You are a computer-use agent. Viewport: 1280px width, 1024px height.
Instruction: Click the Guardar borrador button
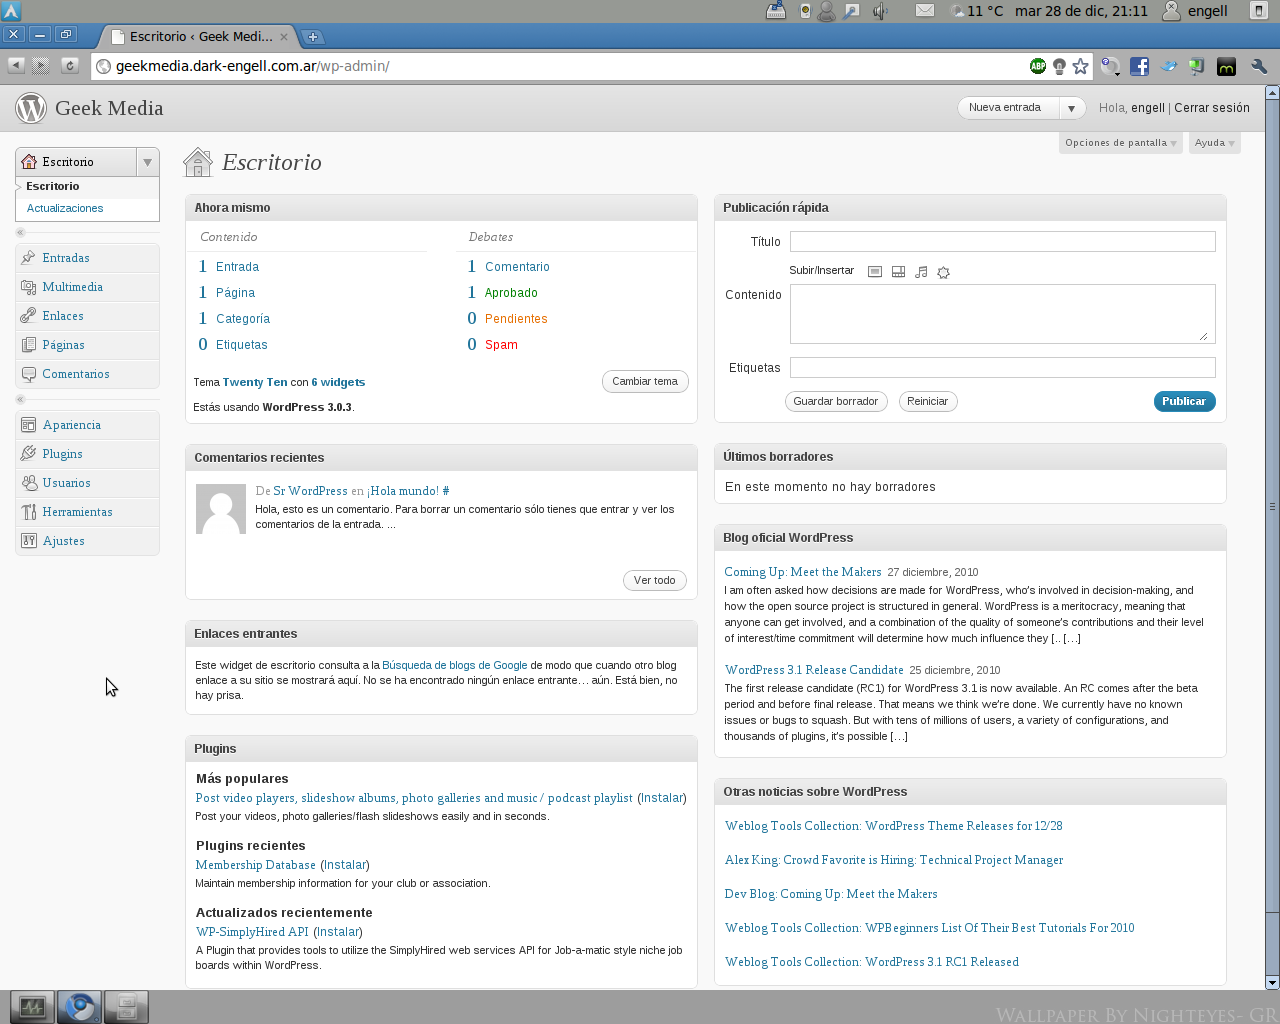pos(836,401)
